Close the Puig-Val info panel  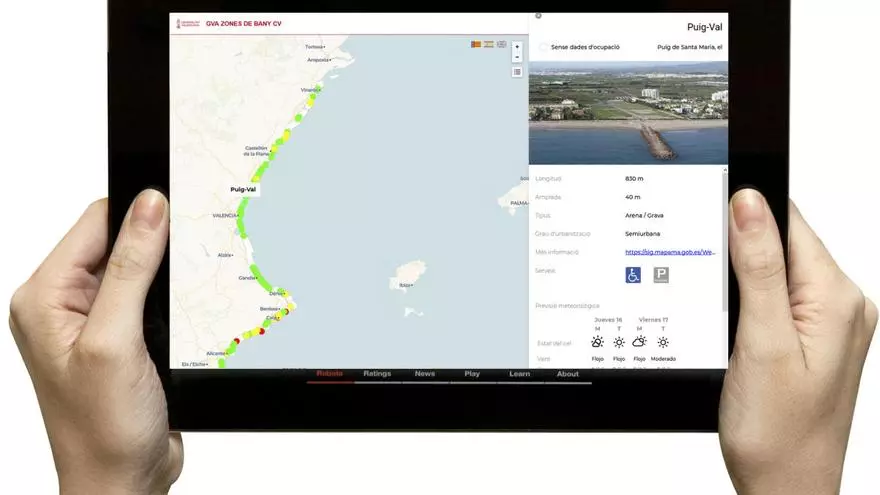pos(538,16)
